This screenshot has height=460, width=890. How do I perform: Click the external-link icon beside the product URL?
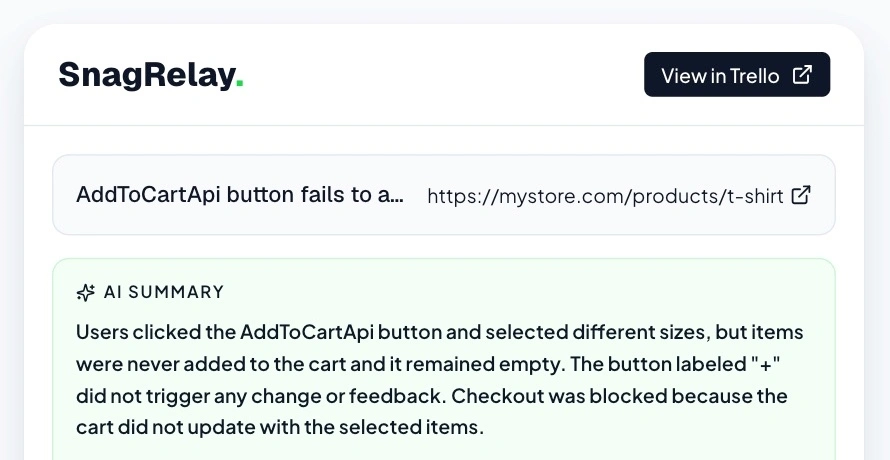pyautogui.click(x=801, y=195)
